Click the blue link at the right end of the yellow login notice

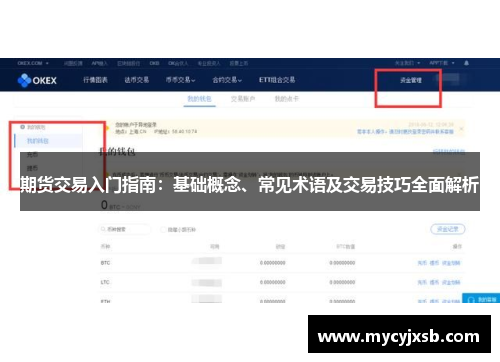tap(405, 132)
